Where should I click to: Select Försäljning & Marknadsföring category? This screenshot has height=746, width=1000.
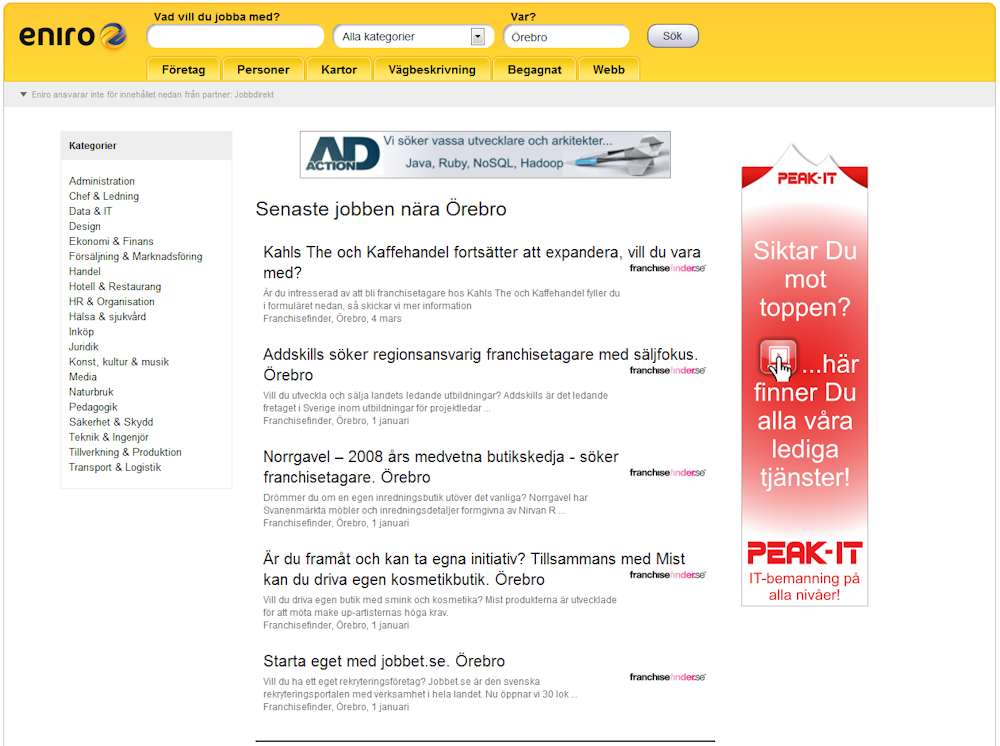pos(135,256)
